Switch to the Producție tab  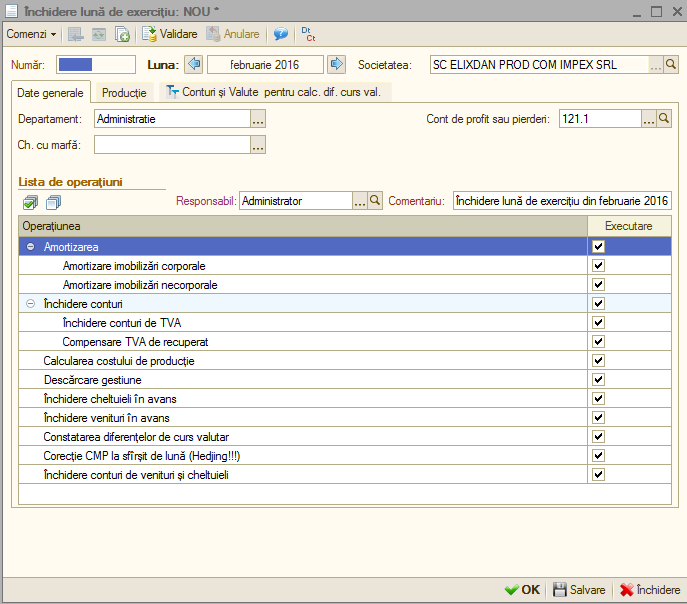[124, 92]
